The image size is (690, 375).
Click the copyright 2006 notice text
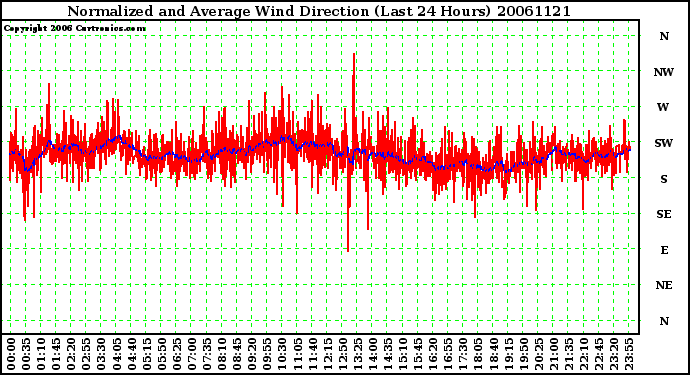[74, 29]
